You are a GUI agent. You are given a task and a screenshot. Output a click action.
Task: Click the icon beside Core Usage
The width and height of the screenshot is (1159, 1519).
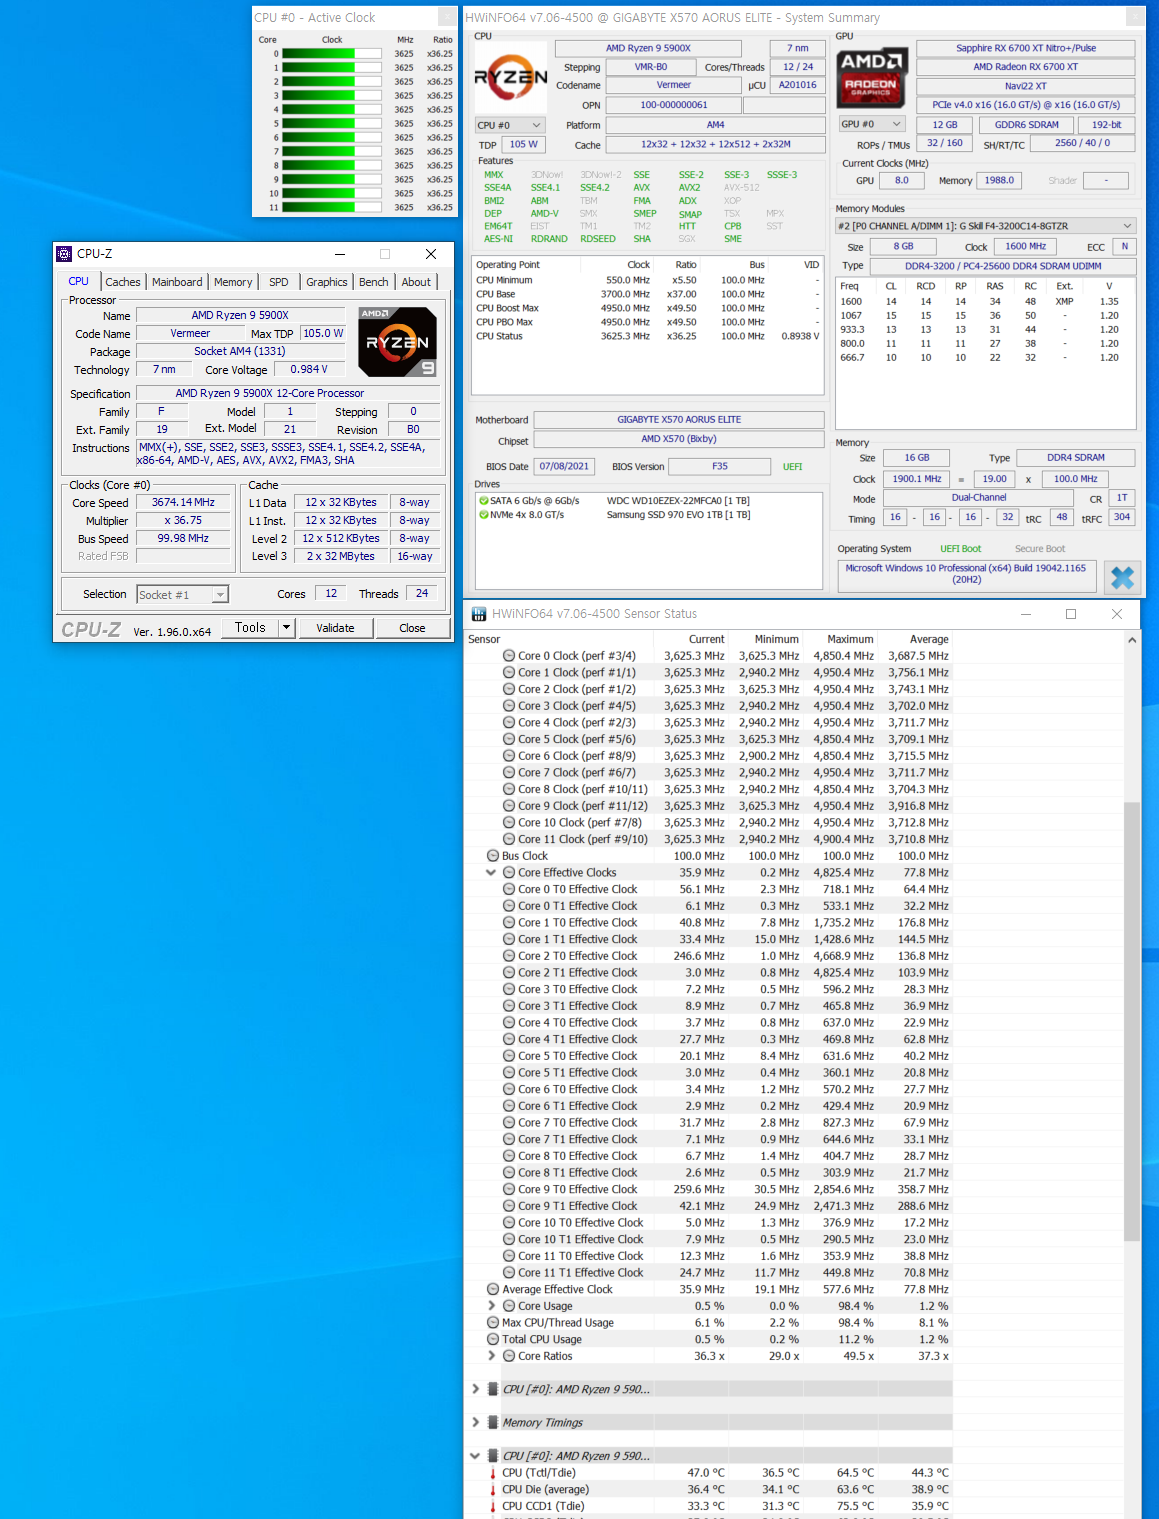pyautogui.click(x=509, y=1306)
